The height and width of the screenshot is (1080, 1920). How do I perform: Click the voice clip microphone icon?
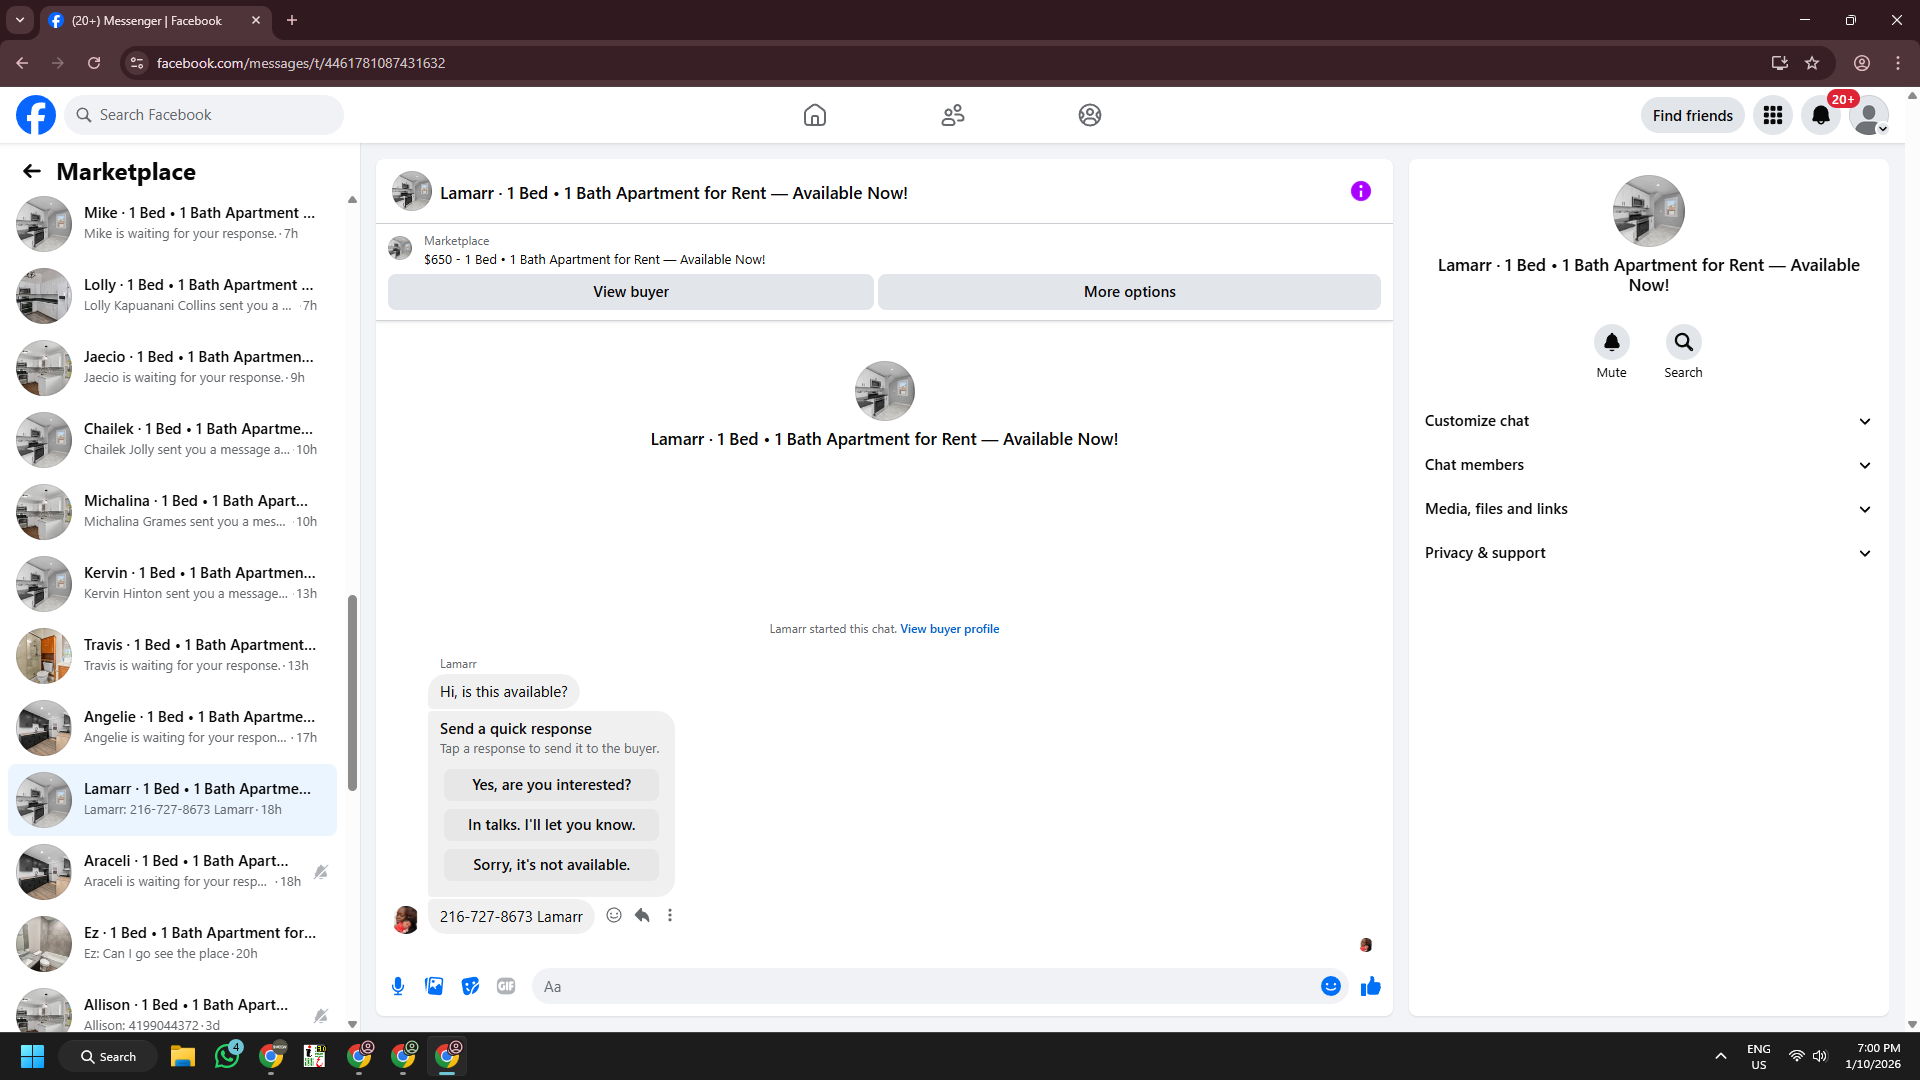point(398,986)
